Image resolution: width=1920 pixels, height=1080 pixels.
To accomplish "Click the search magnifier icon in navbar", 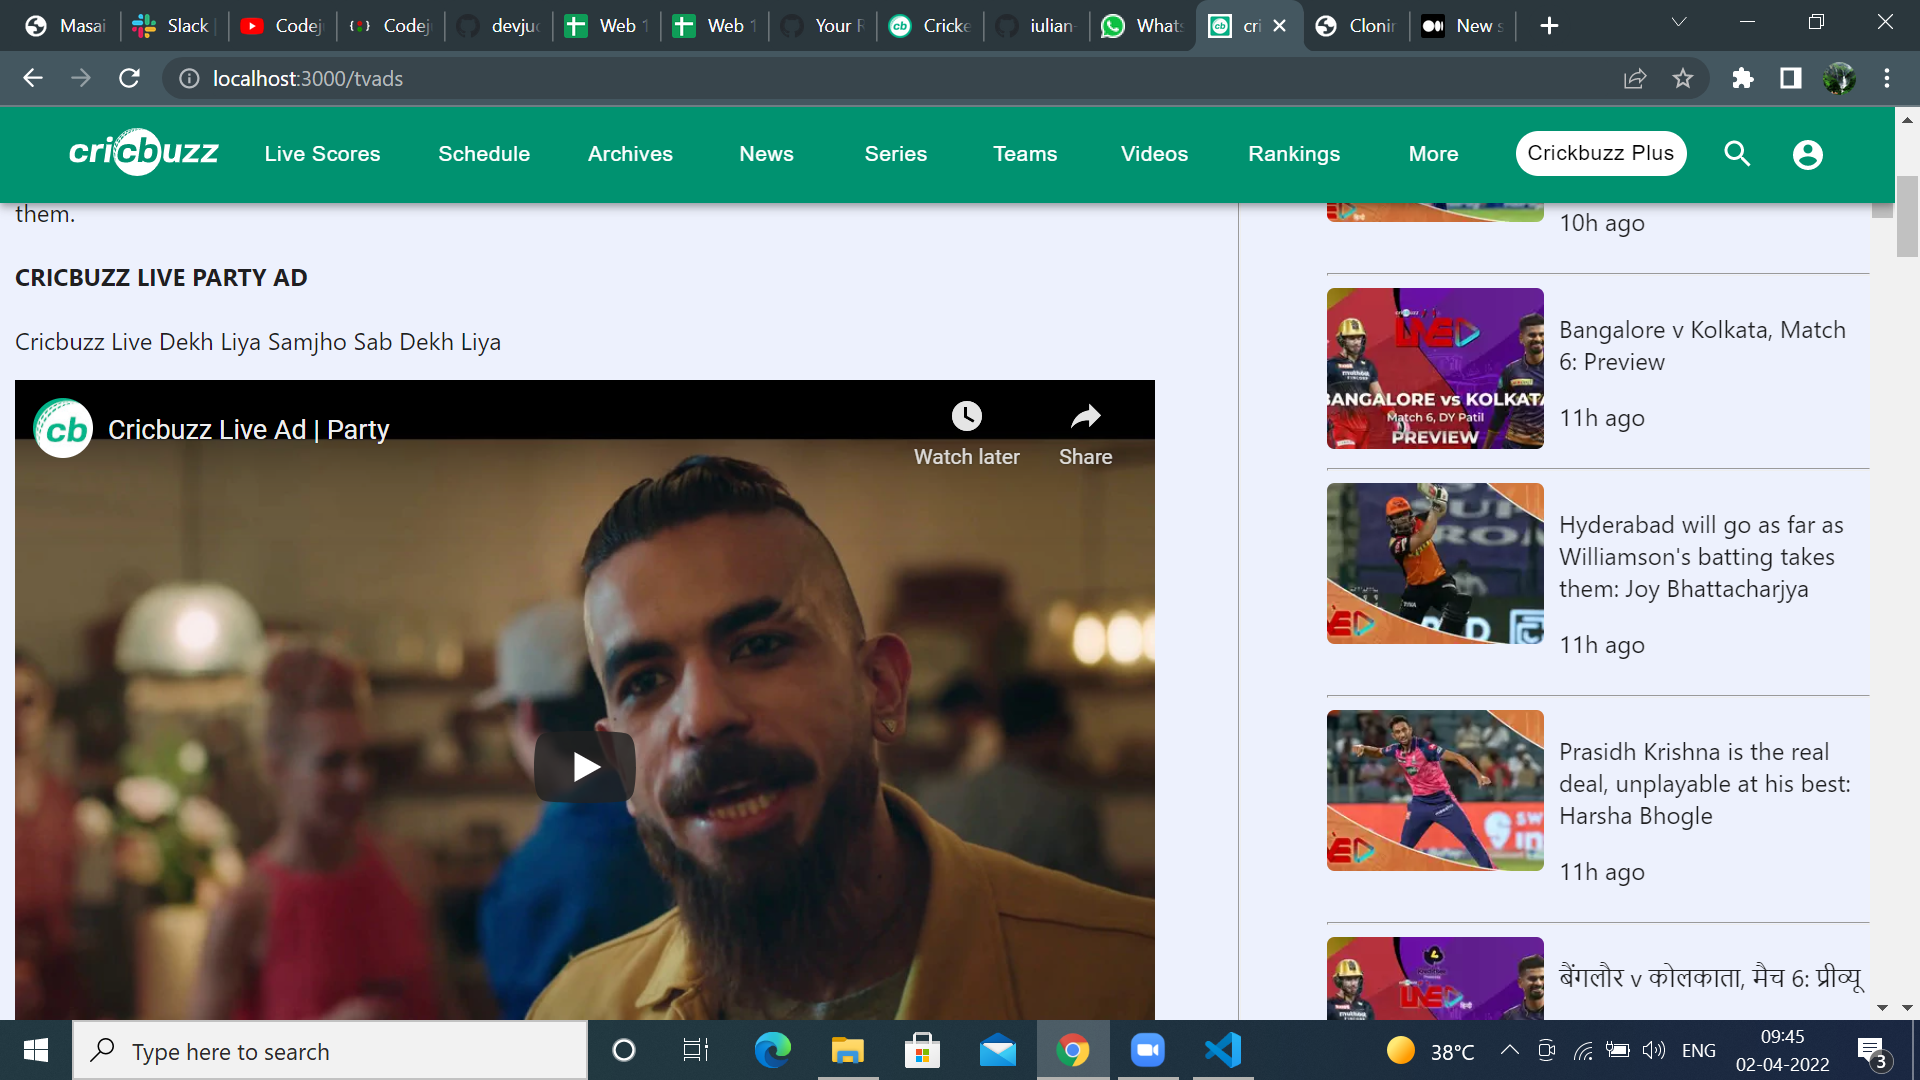I will pyautogui.click(x=1737, y=154).
